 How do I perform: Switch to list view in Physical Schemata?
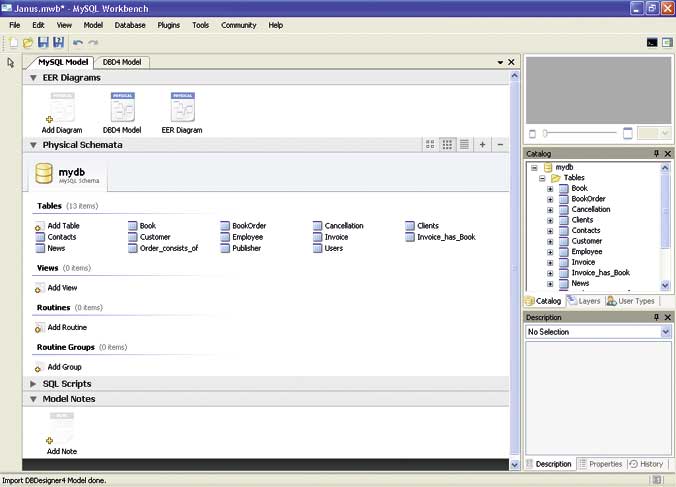click(x=464, y=144)
